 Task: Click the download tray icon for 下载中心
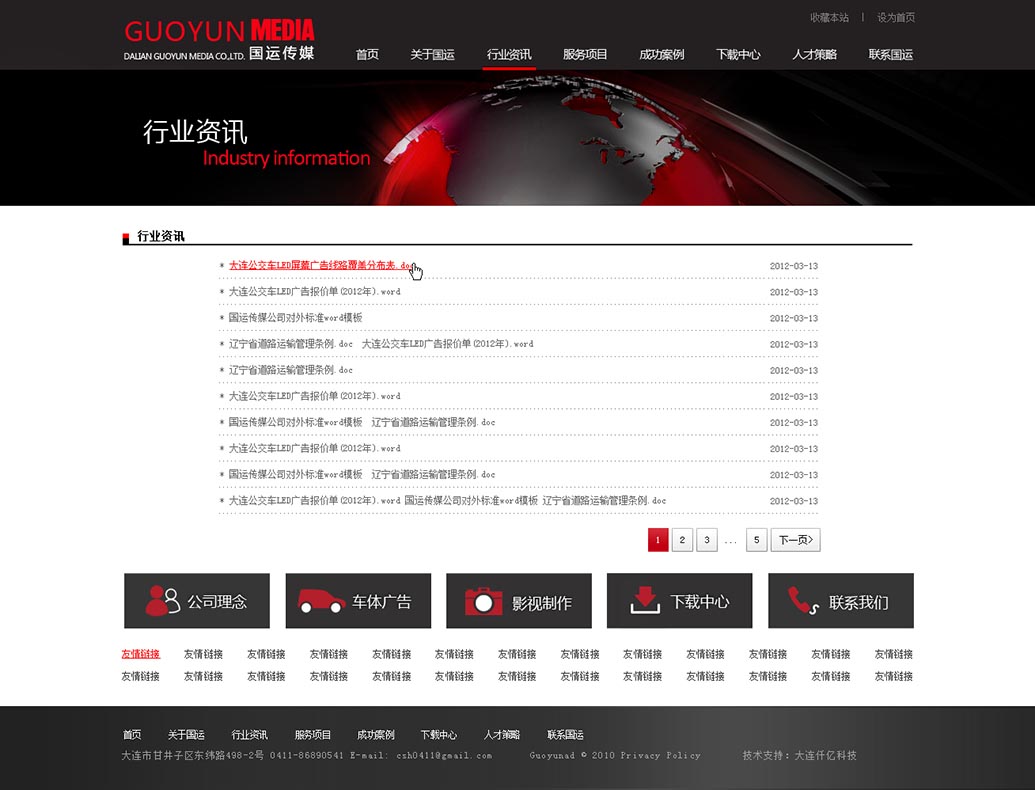(644, 601)
